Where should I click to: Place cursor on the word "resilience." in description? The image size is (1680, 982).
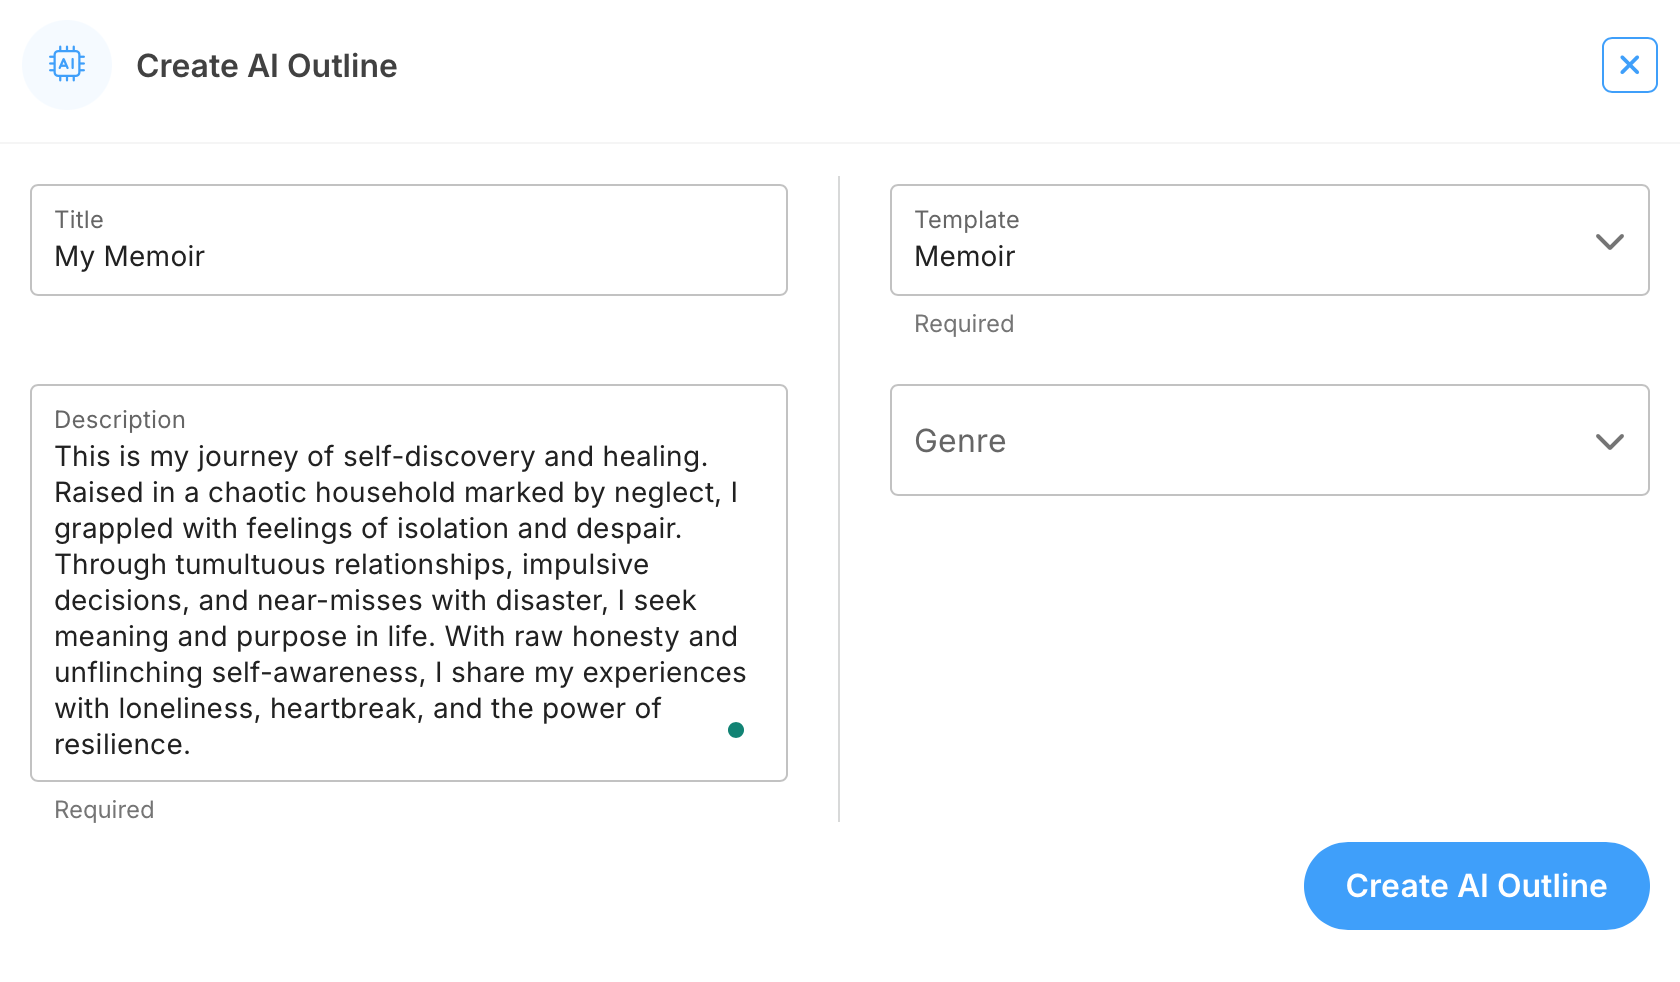tap(122, 745)
